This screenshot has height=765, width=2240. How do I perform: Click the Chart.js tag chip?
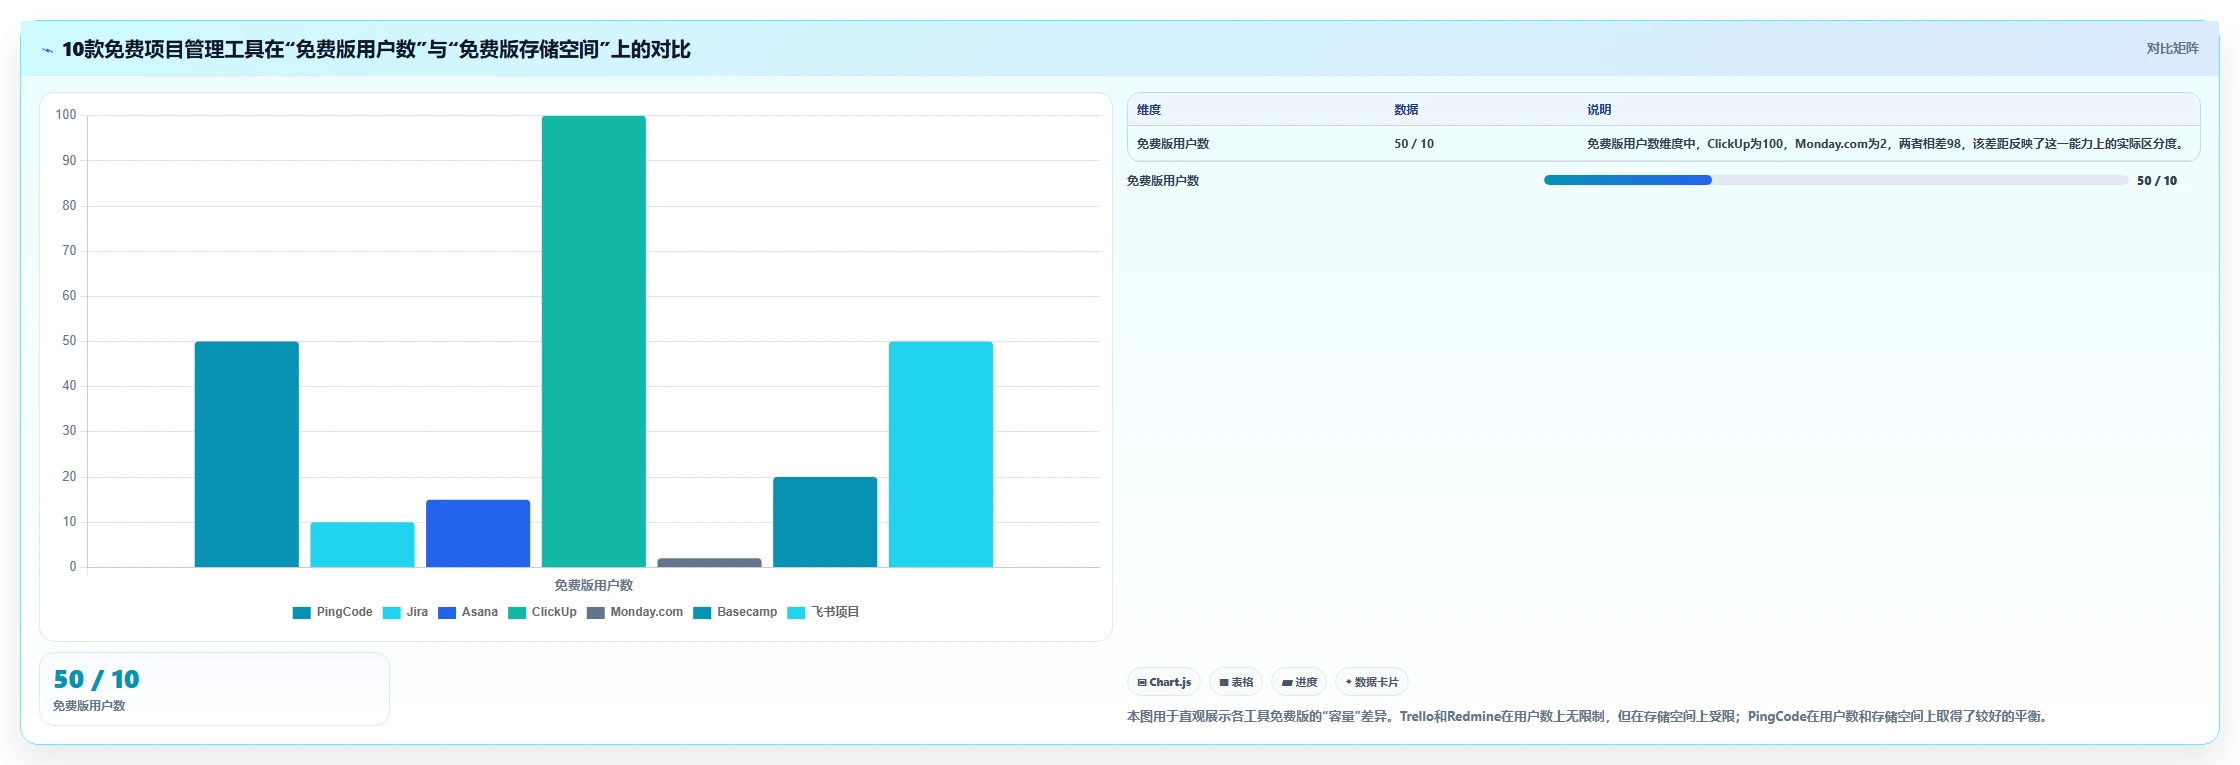(x=1164, y=682)
